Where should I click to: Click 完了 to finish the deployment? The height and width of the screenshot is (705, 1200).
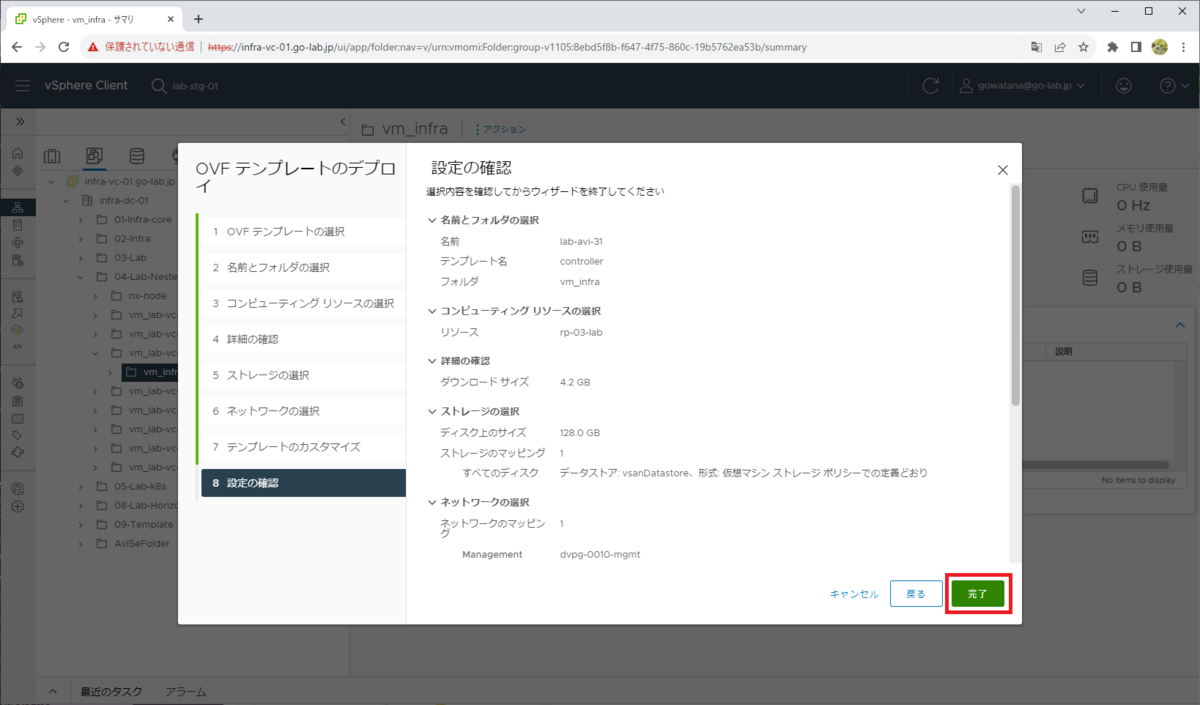(x=977, y=594)
